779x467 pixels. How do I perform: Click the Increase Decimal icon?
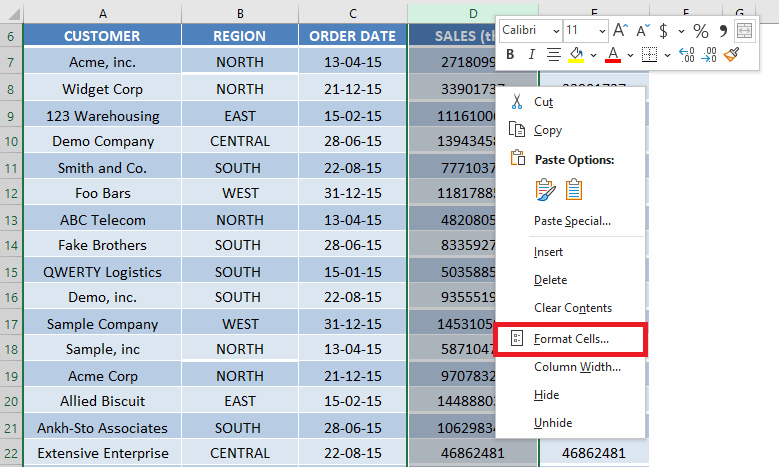coord(687,54)
